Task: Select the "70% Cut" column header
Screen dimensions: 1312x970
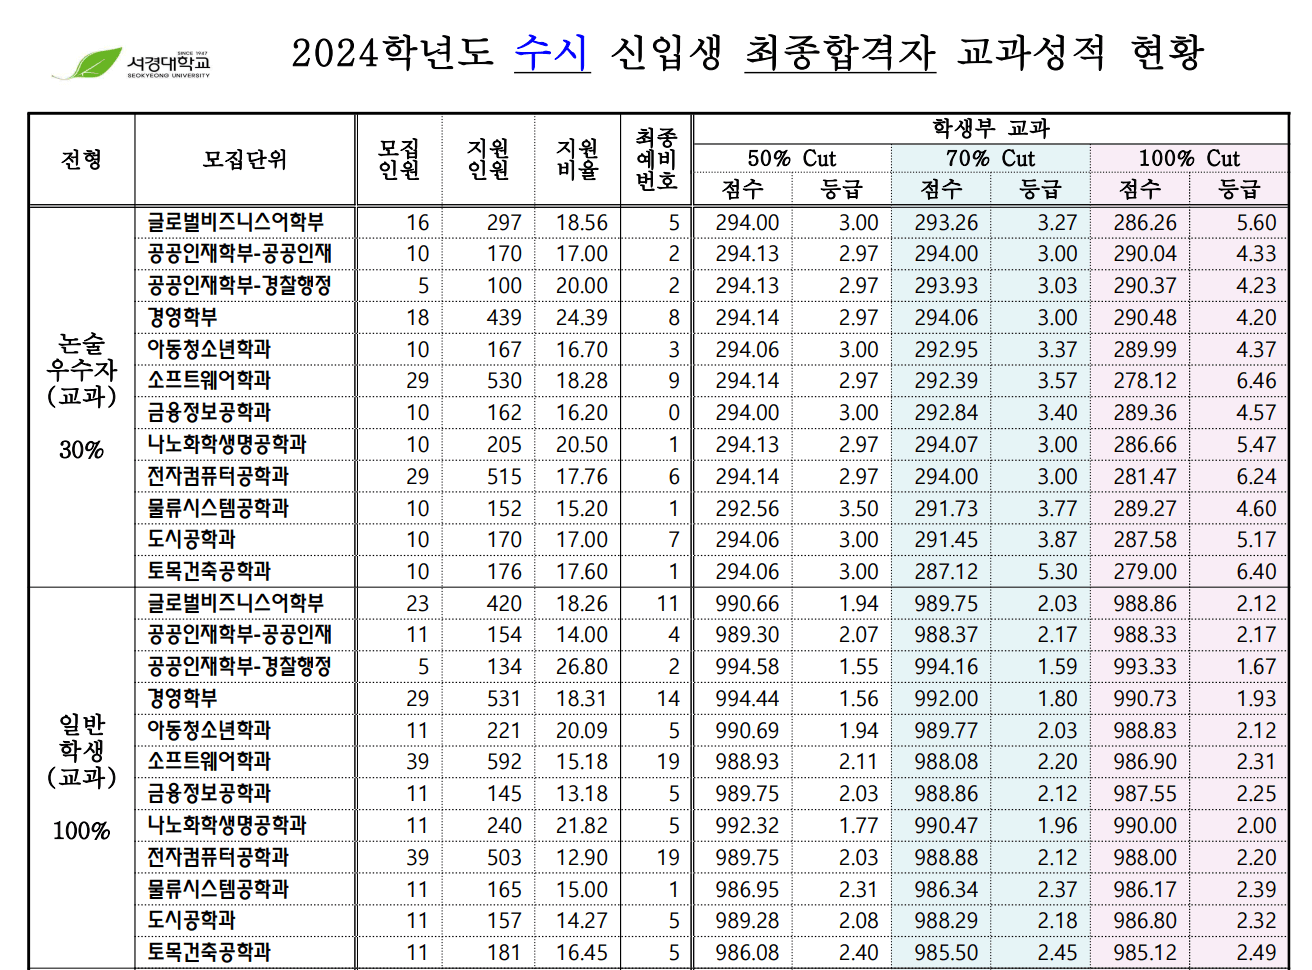Action: (992, 158)
